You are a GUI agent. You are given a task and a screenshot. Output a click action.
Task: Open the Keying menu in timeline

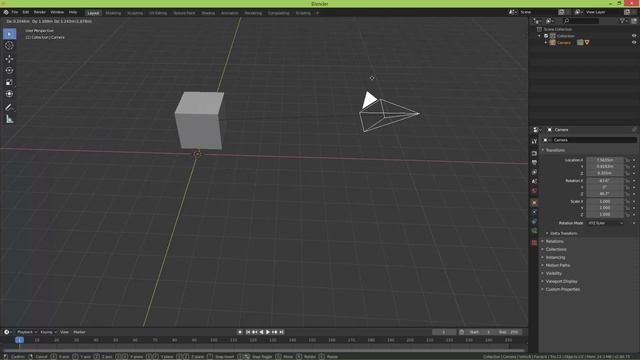point(48,332)
